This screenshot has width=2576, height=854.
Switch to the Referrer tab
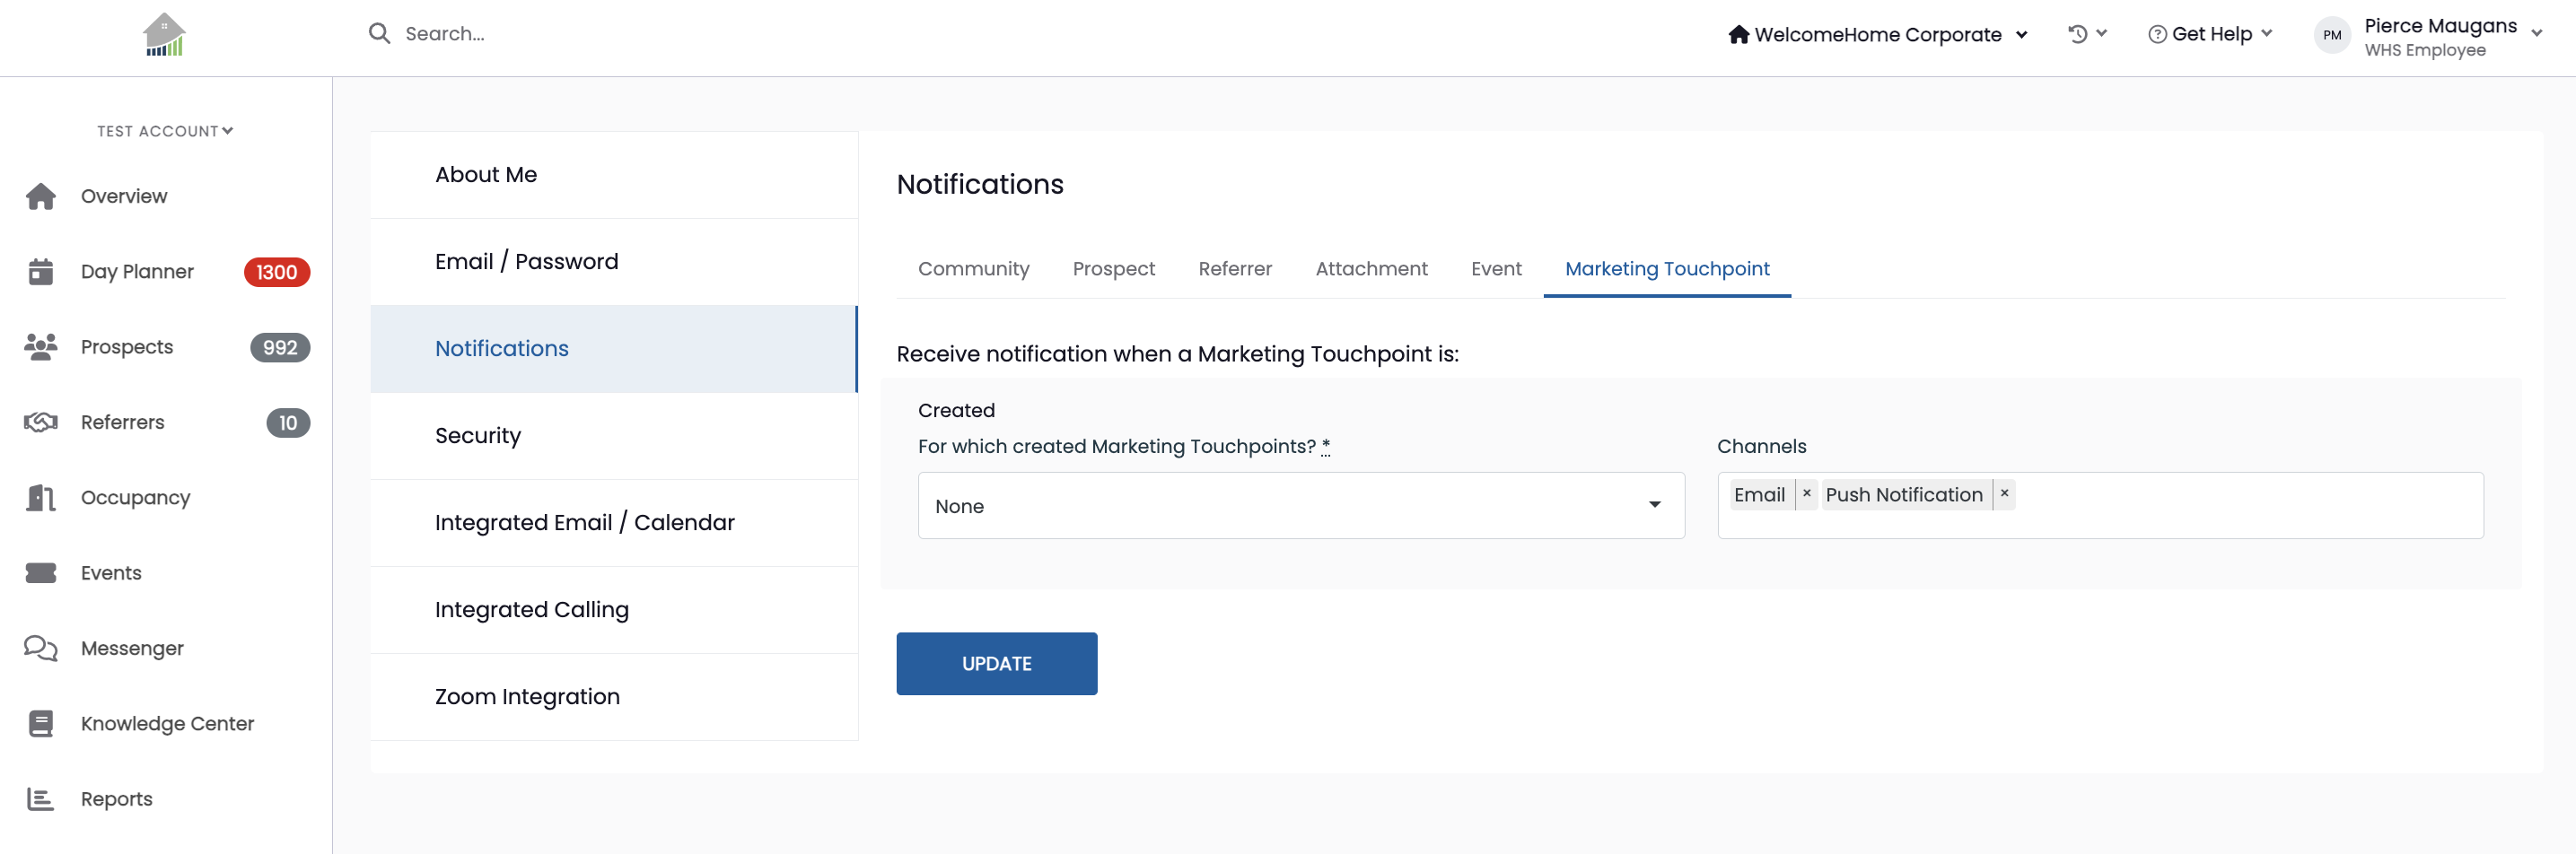point(1235,269)
